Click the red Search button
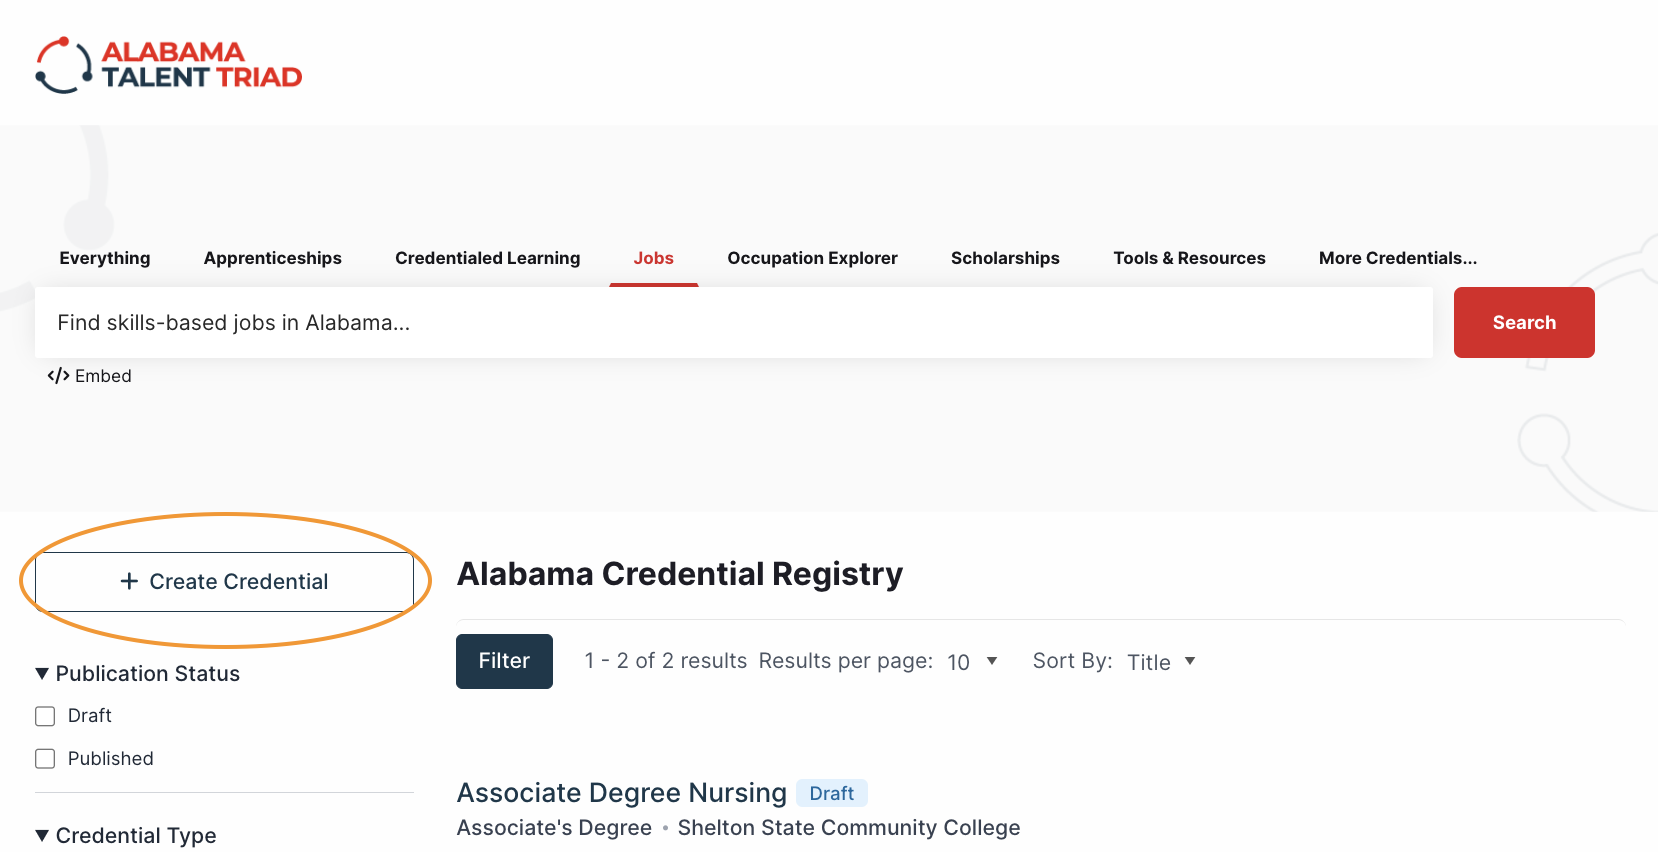The image size is (1658, 852). [x=1524, y=322]
